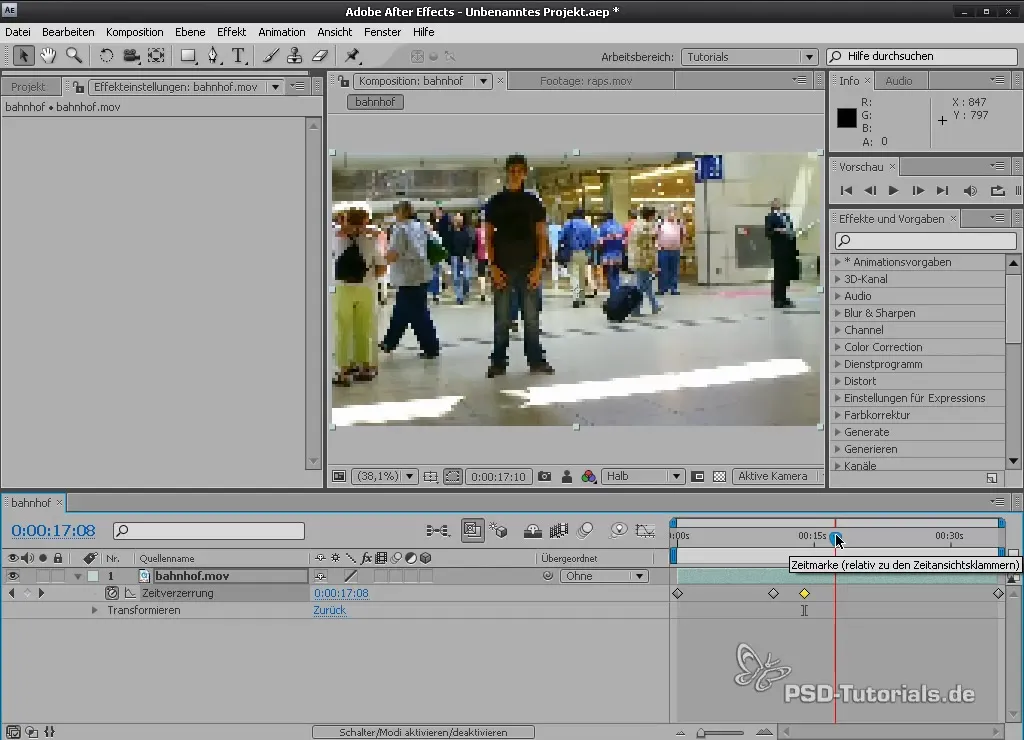The image size is (1024, 740).
Task: Click the yellow selected Zeitverzerrung keyframe
Action: coord(804,594)
